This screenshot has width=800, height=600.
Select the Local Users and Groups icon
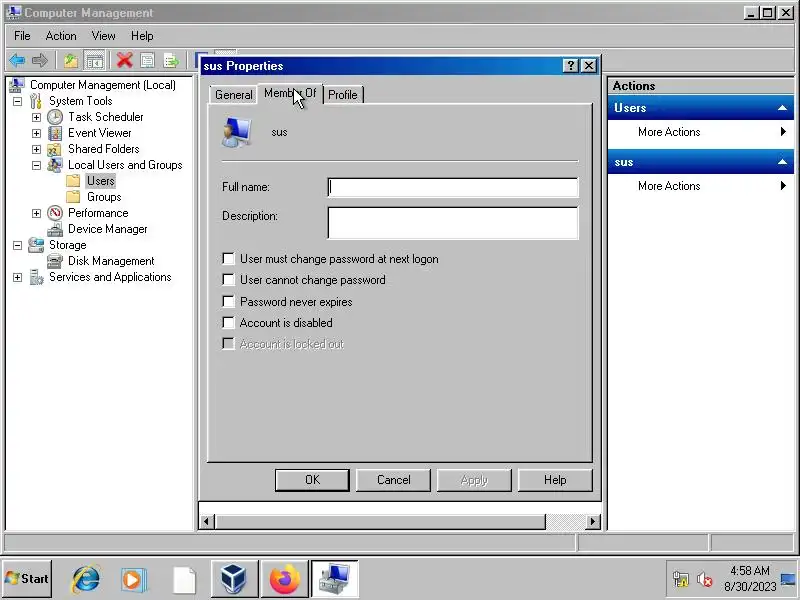pos(55,165)
